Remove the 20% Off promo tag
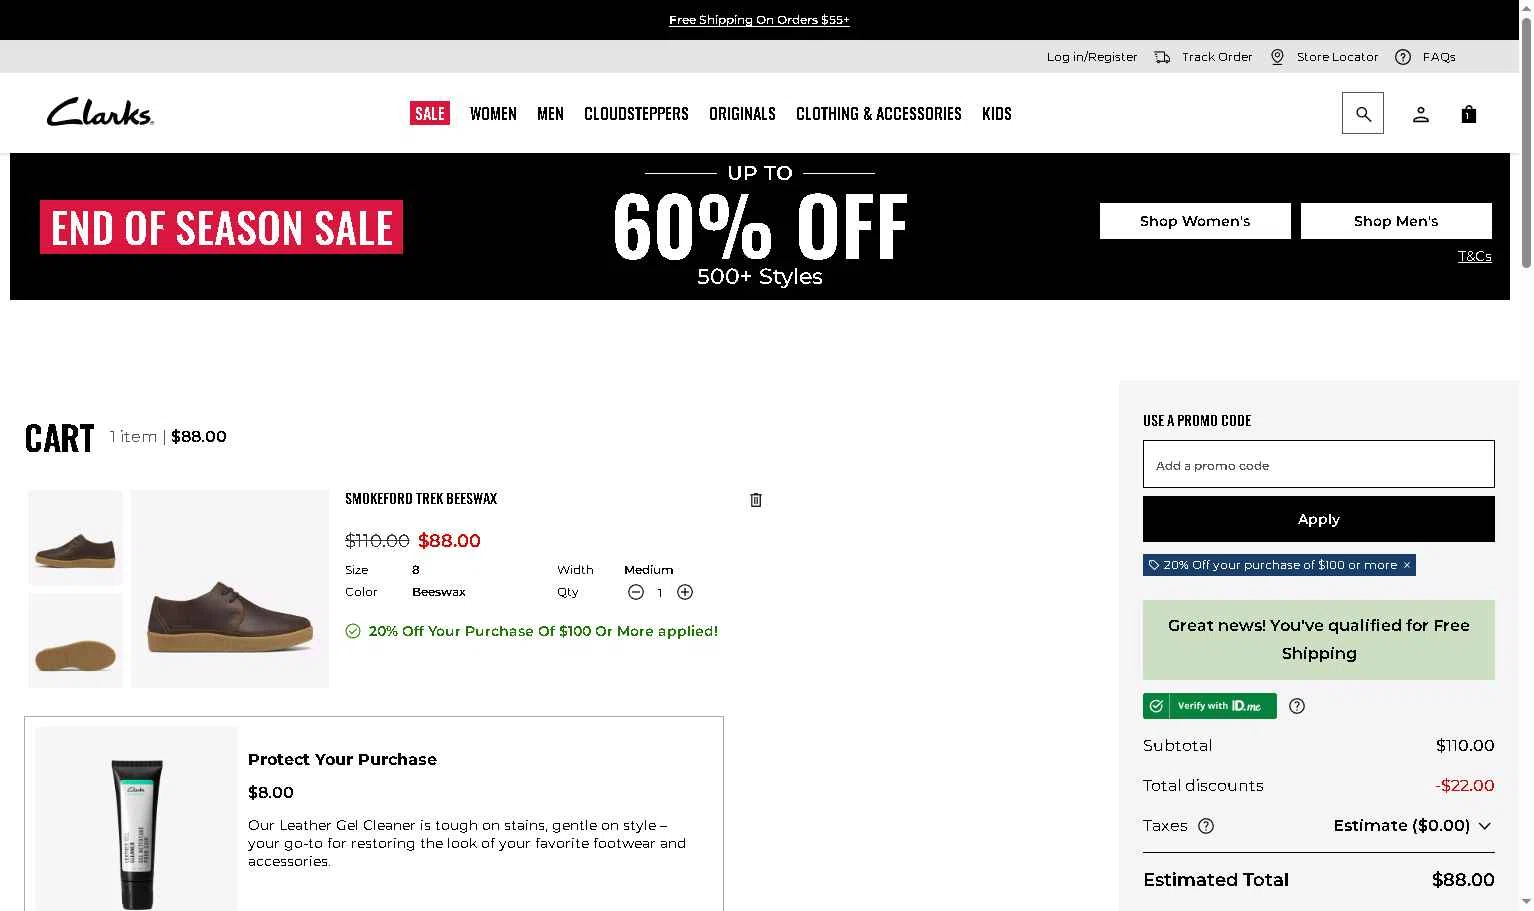This screenshot has width=1534, height=911. coord(1406,565)
